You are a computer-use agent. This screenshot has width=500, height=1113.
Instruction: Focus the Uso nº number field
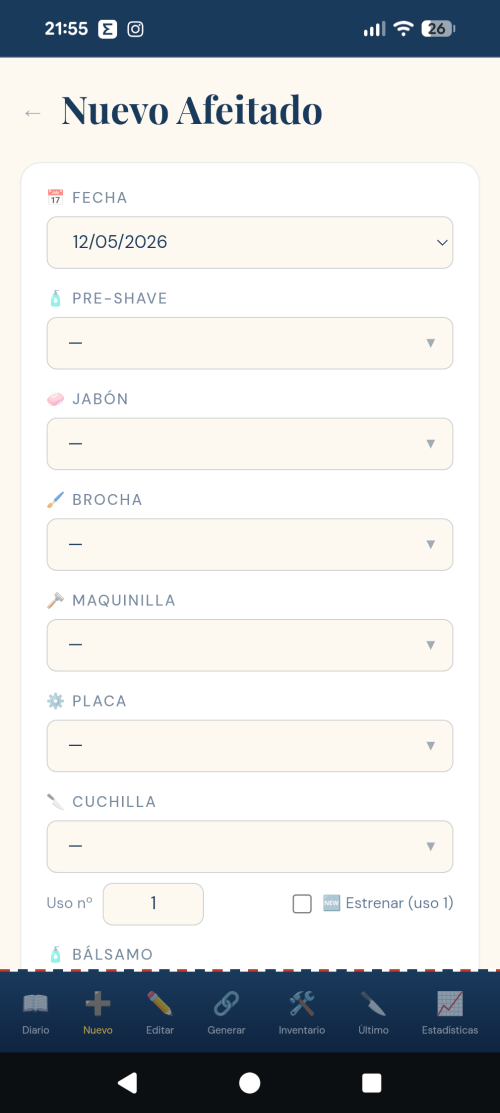153,904
